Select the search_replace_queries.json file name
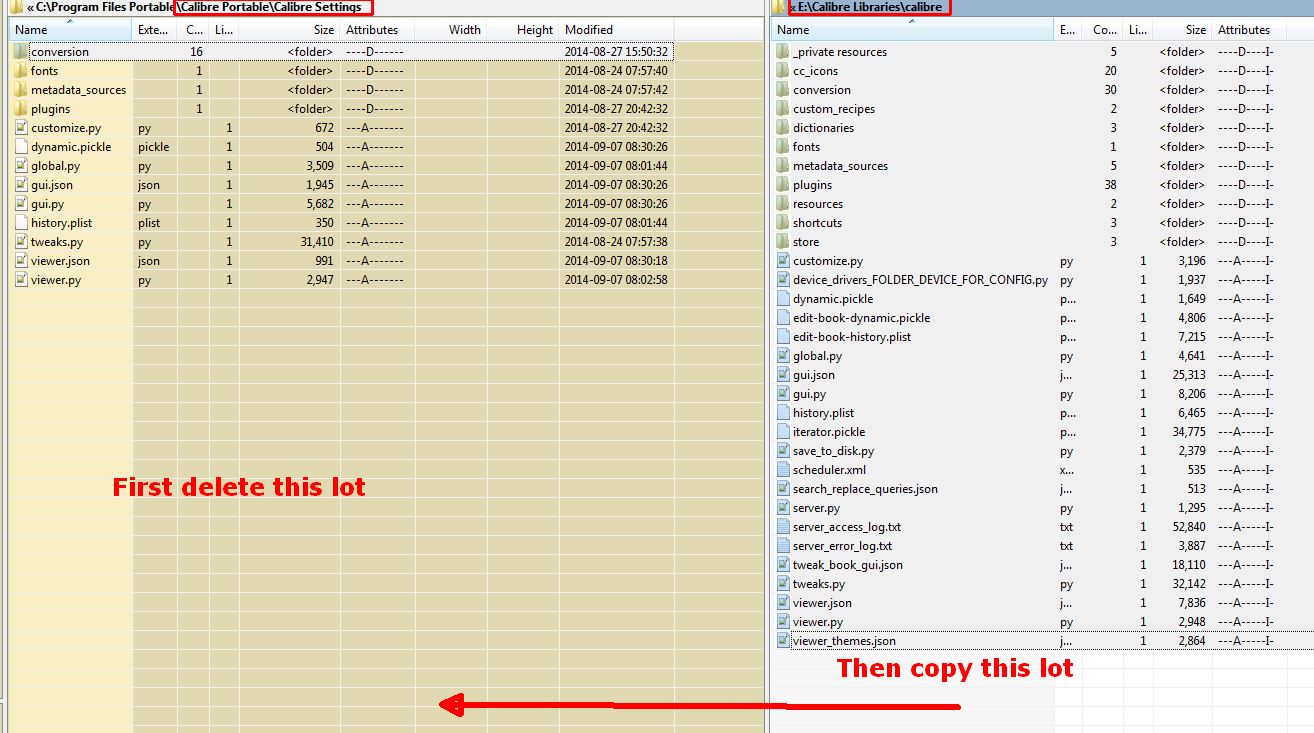This screenshot has width=1314, height=733. coord(865,489)
